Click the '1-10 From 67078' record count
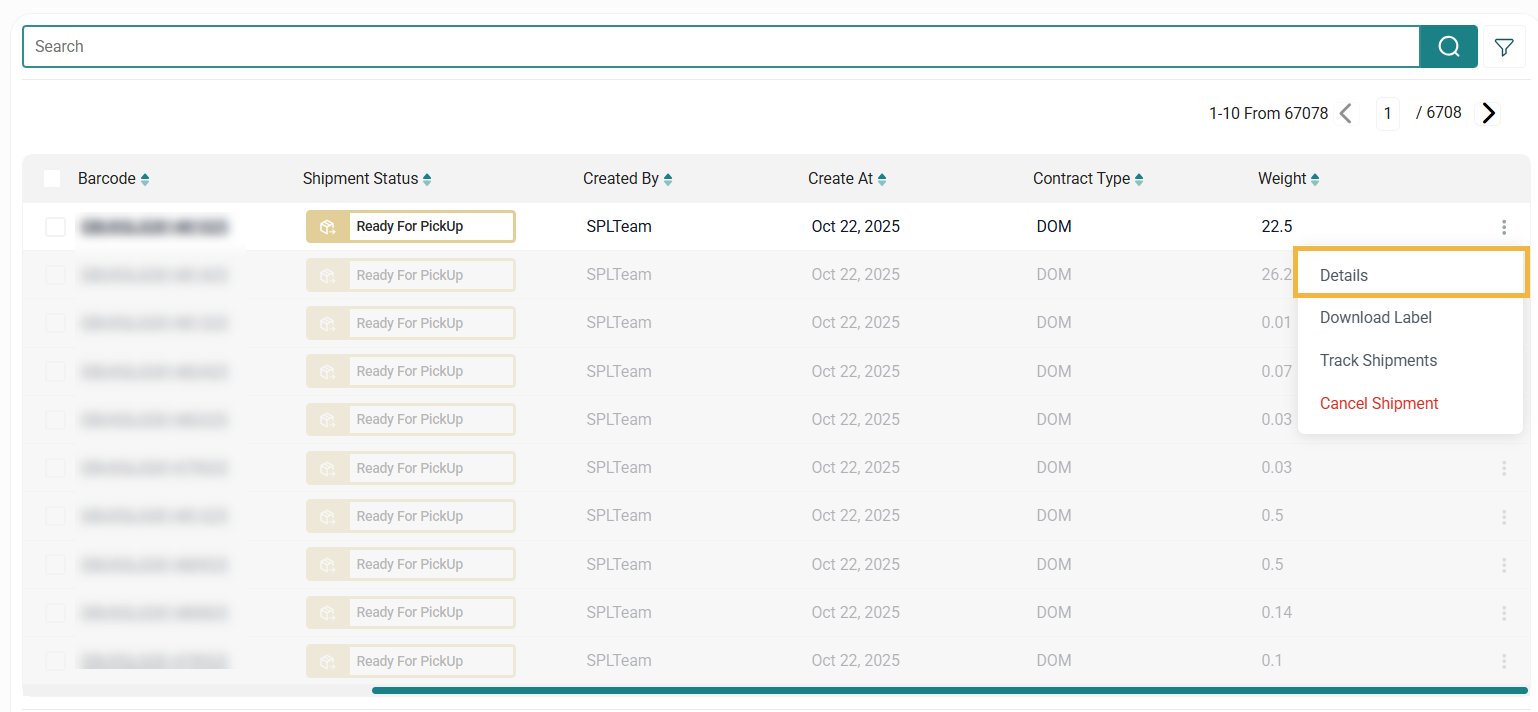 (1268, 113)
